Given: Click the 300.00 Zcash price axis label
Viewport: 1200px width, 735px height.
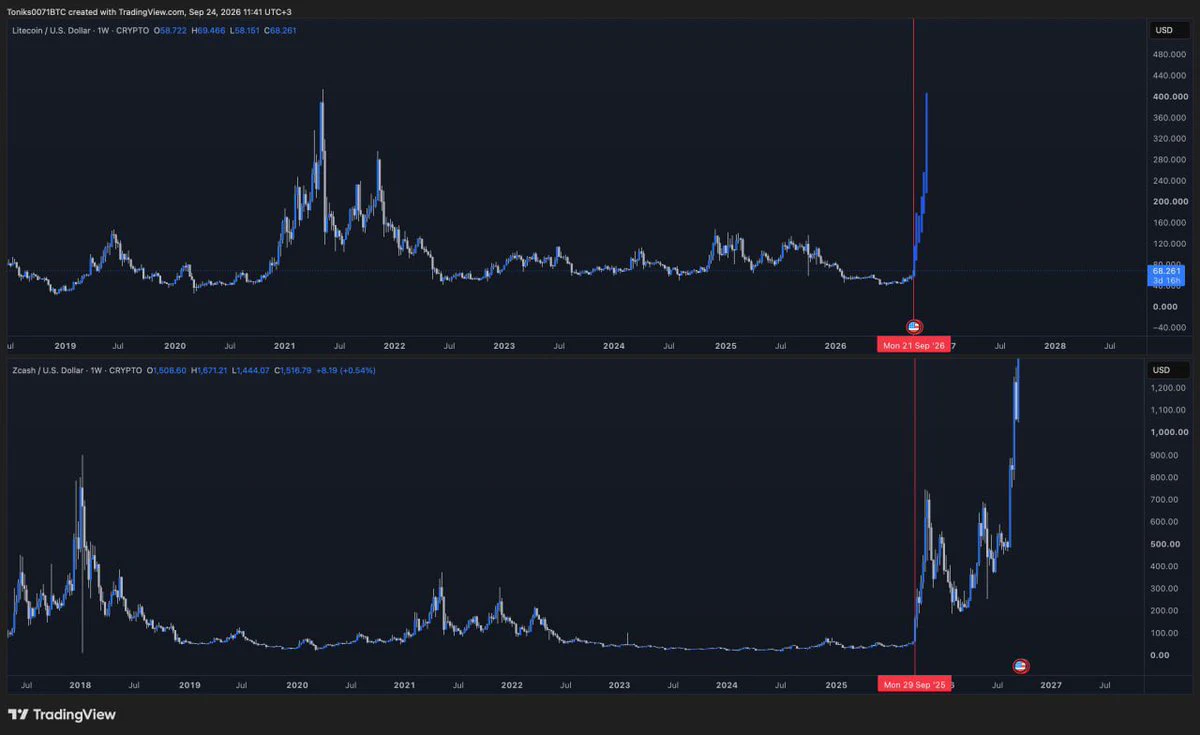Looking at the screenshot, I should click(x=1165, y=588).
